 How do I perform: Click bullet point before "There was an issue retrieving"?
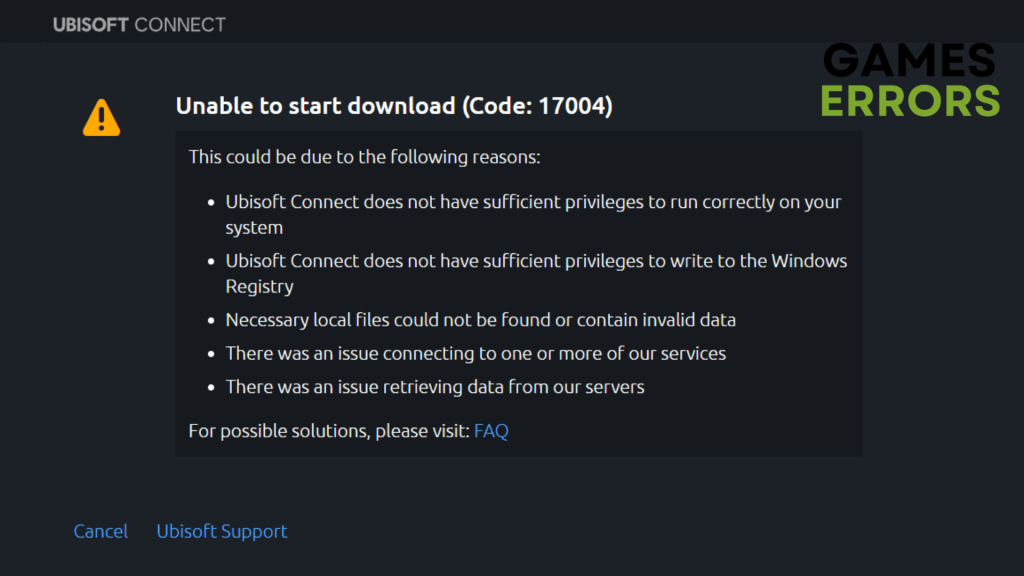pyautogui.click(x=211, y=387)
